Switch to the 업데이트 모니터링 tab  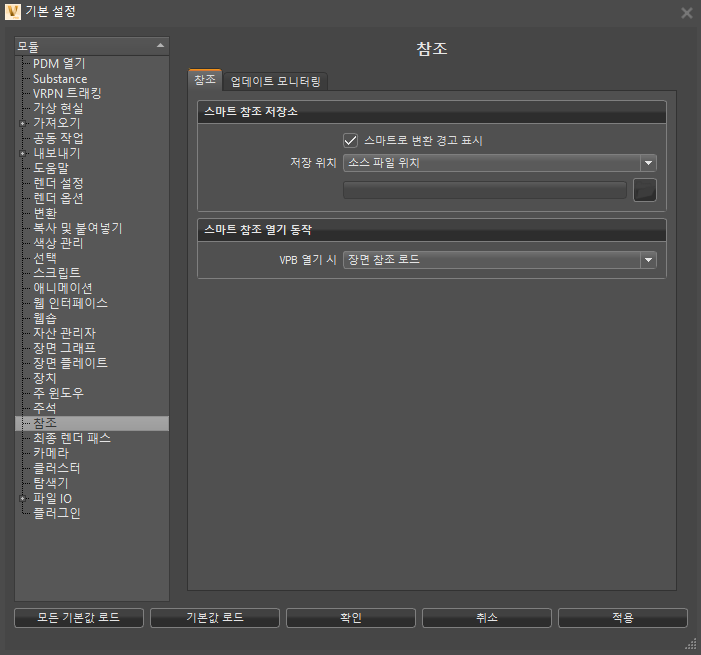point(275,81)
